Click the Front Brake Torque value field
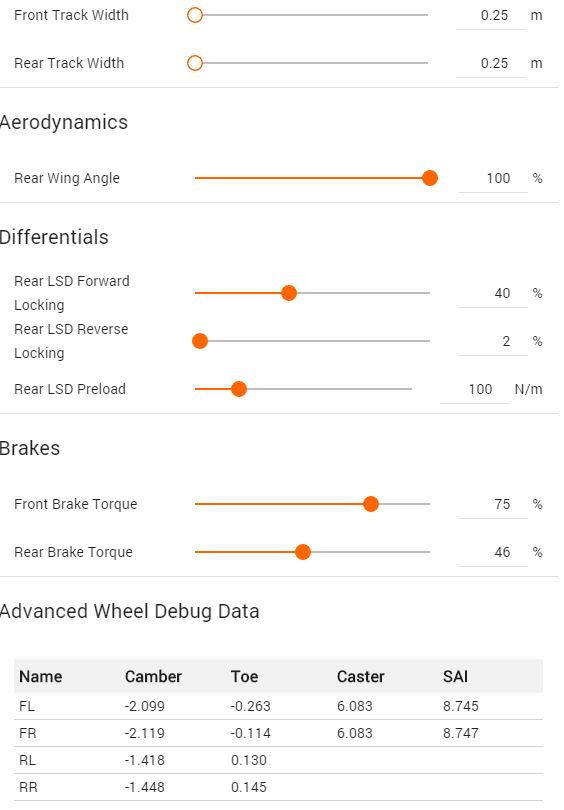This screenshot has height=810, width=564. tap(493, 504)
